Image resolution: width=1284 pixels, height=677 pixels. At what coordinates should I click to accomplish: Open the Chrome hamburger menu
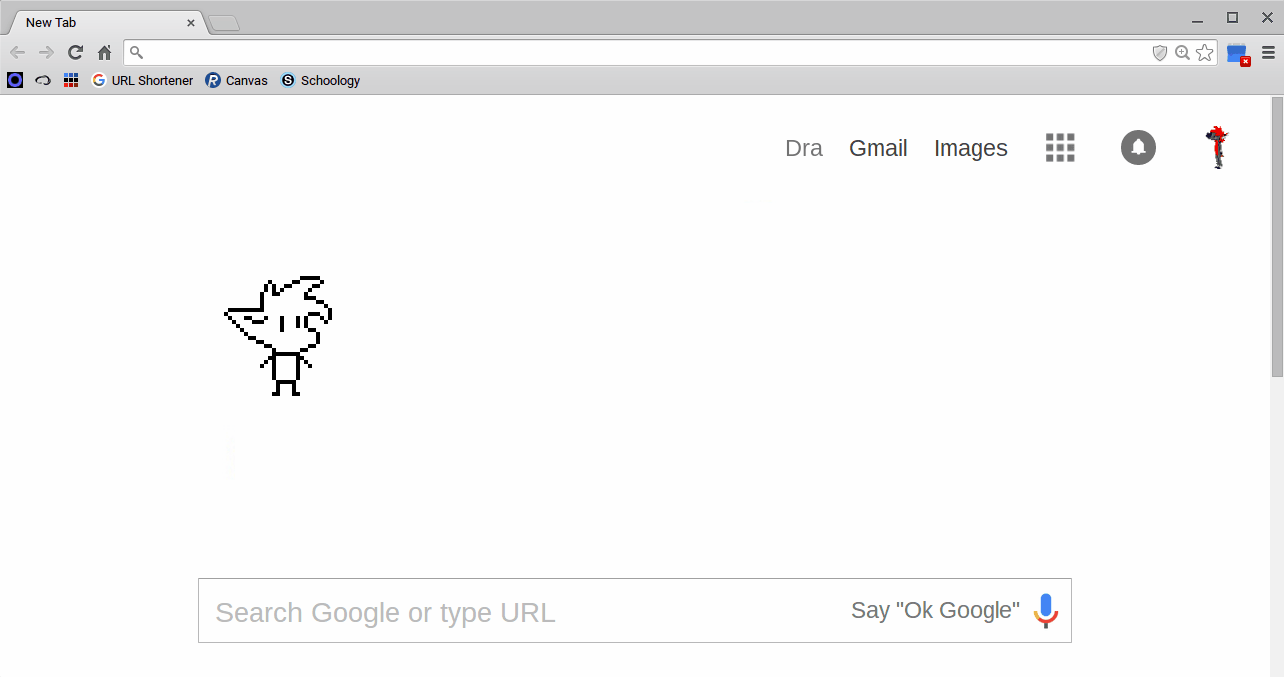click(x=1268, y=53)
